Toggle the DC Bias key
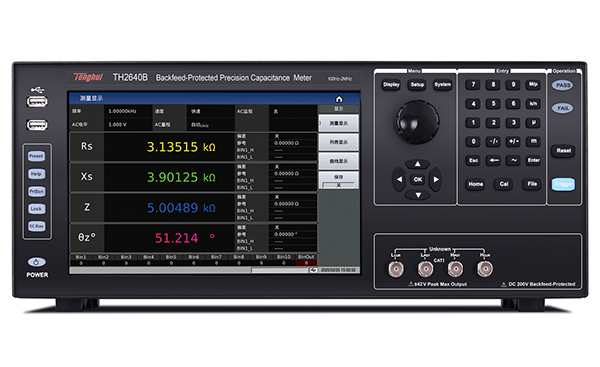 (x=36, y=226)
